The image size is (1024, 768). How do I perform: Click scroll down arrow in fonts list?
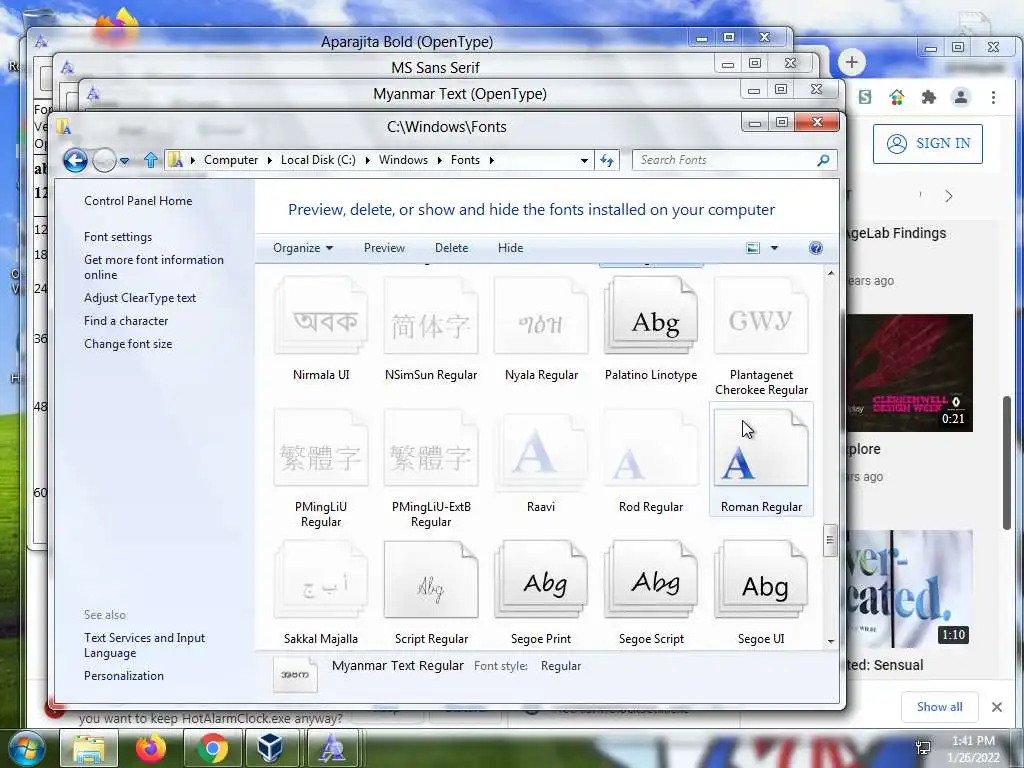(x=831, y=641)
